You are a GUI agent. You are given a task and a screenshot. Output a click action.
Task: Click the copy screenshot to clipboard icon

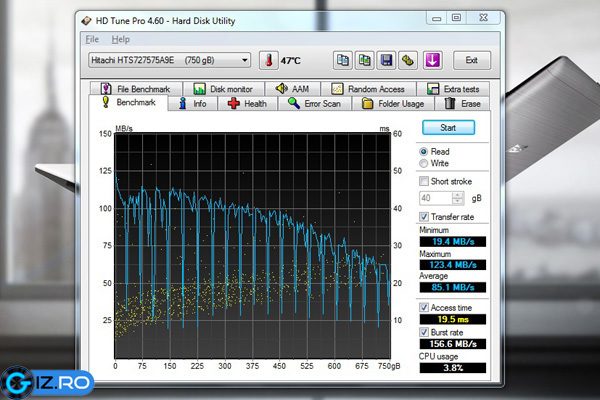(364, 60)
